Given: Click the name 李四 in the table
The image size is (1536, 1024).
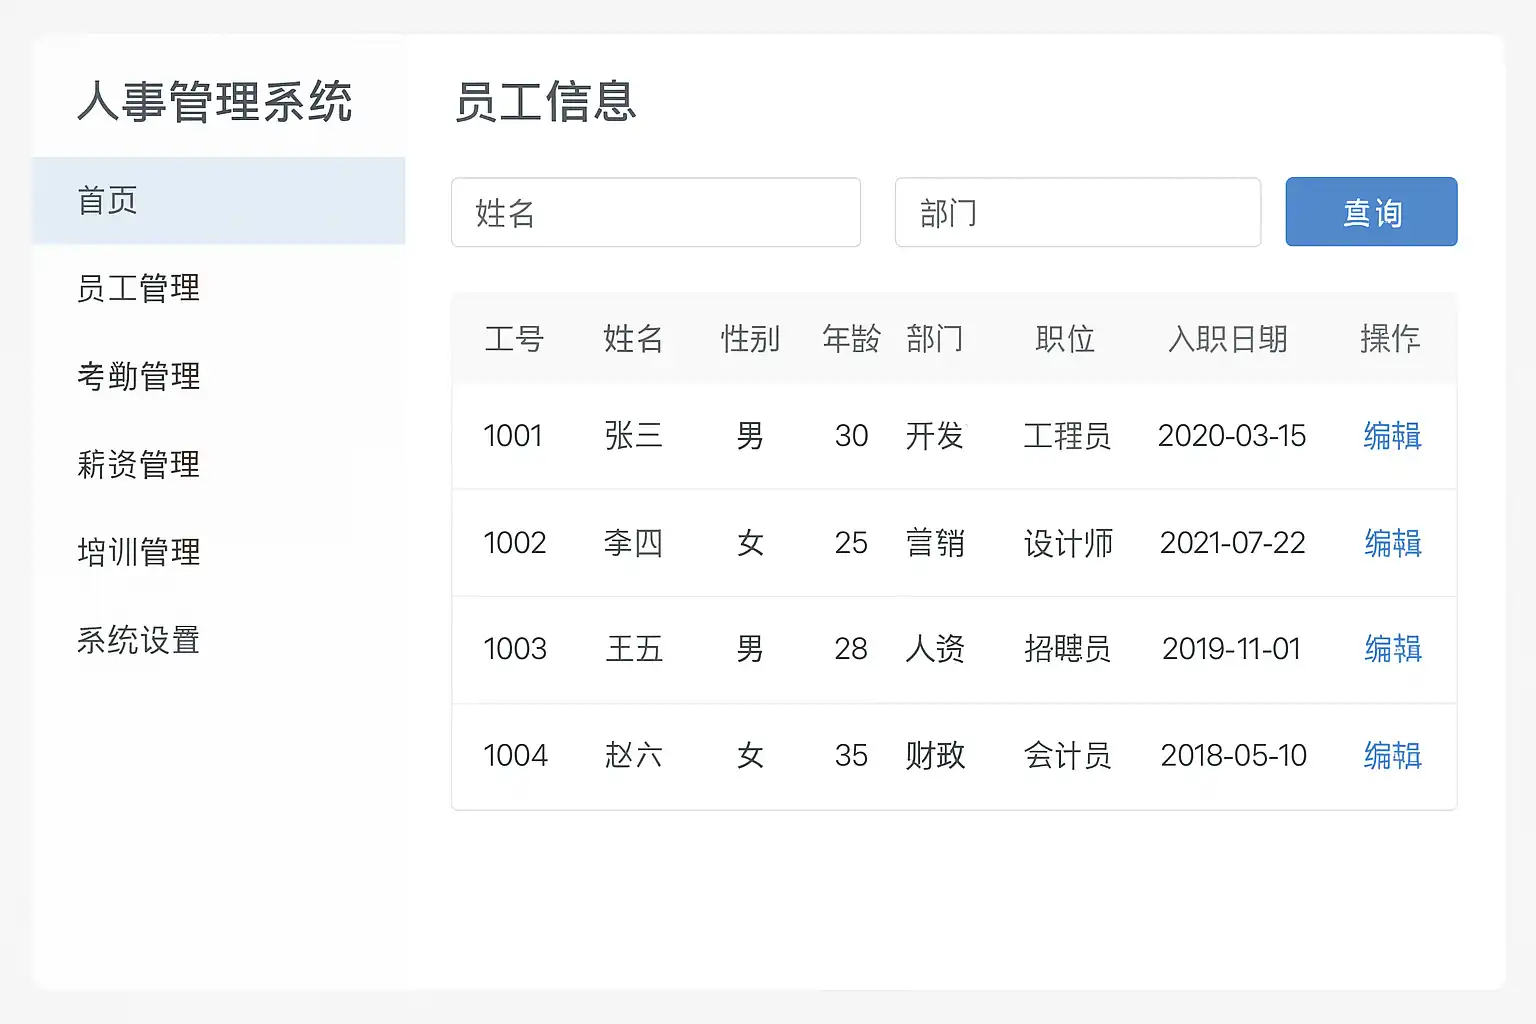Looking at the screenshot, I should tap(633, 543).
